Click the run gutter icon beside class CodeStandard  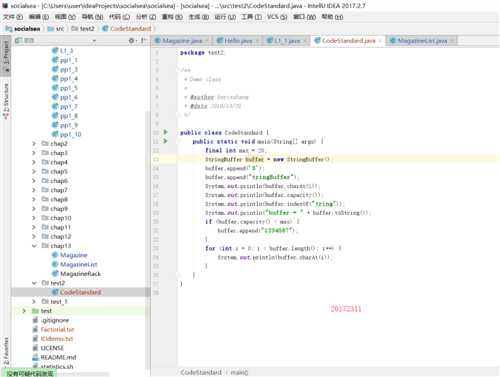(165, 132)
